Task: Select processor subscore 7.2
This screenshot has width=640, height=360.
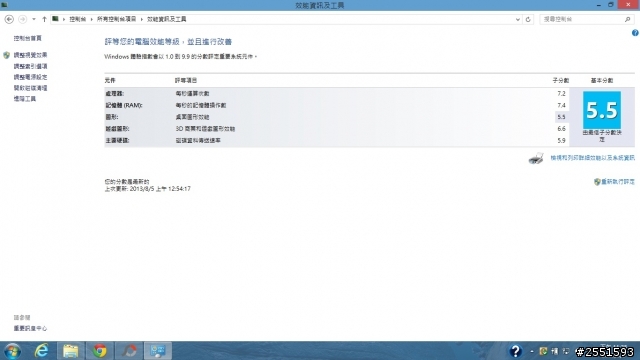Action: pos(561,93)
